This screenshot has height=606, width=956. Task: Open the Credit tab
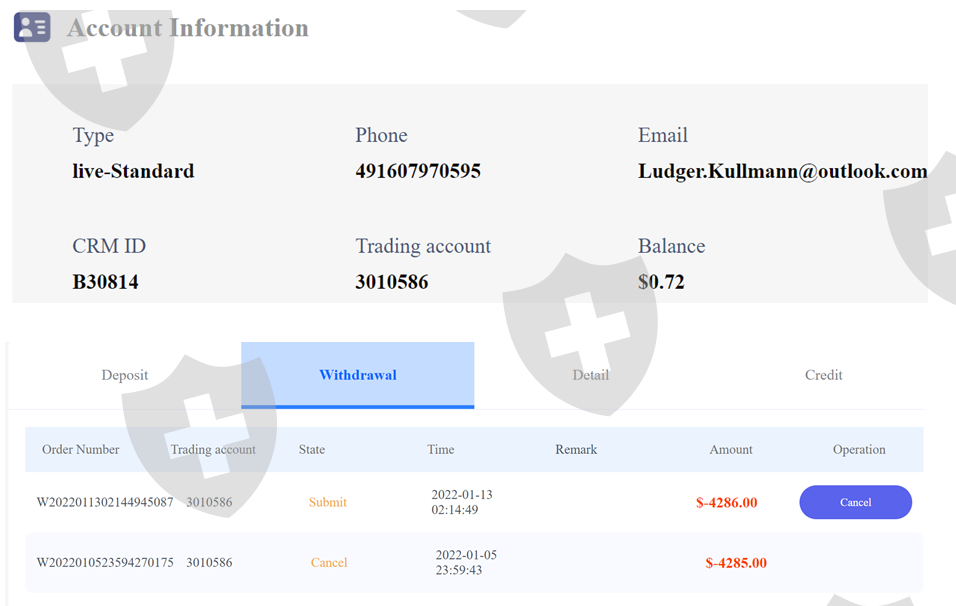pos(823,375)
